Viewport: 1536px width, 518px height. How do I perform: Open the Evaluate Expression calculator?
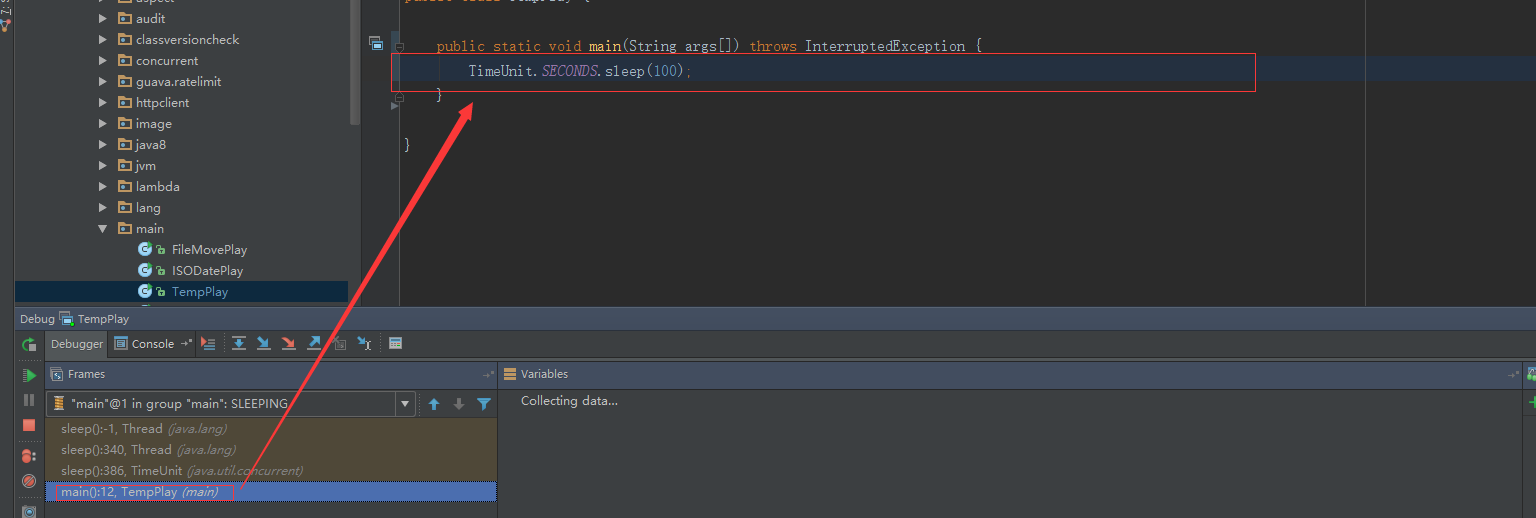click(396, 343)
